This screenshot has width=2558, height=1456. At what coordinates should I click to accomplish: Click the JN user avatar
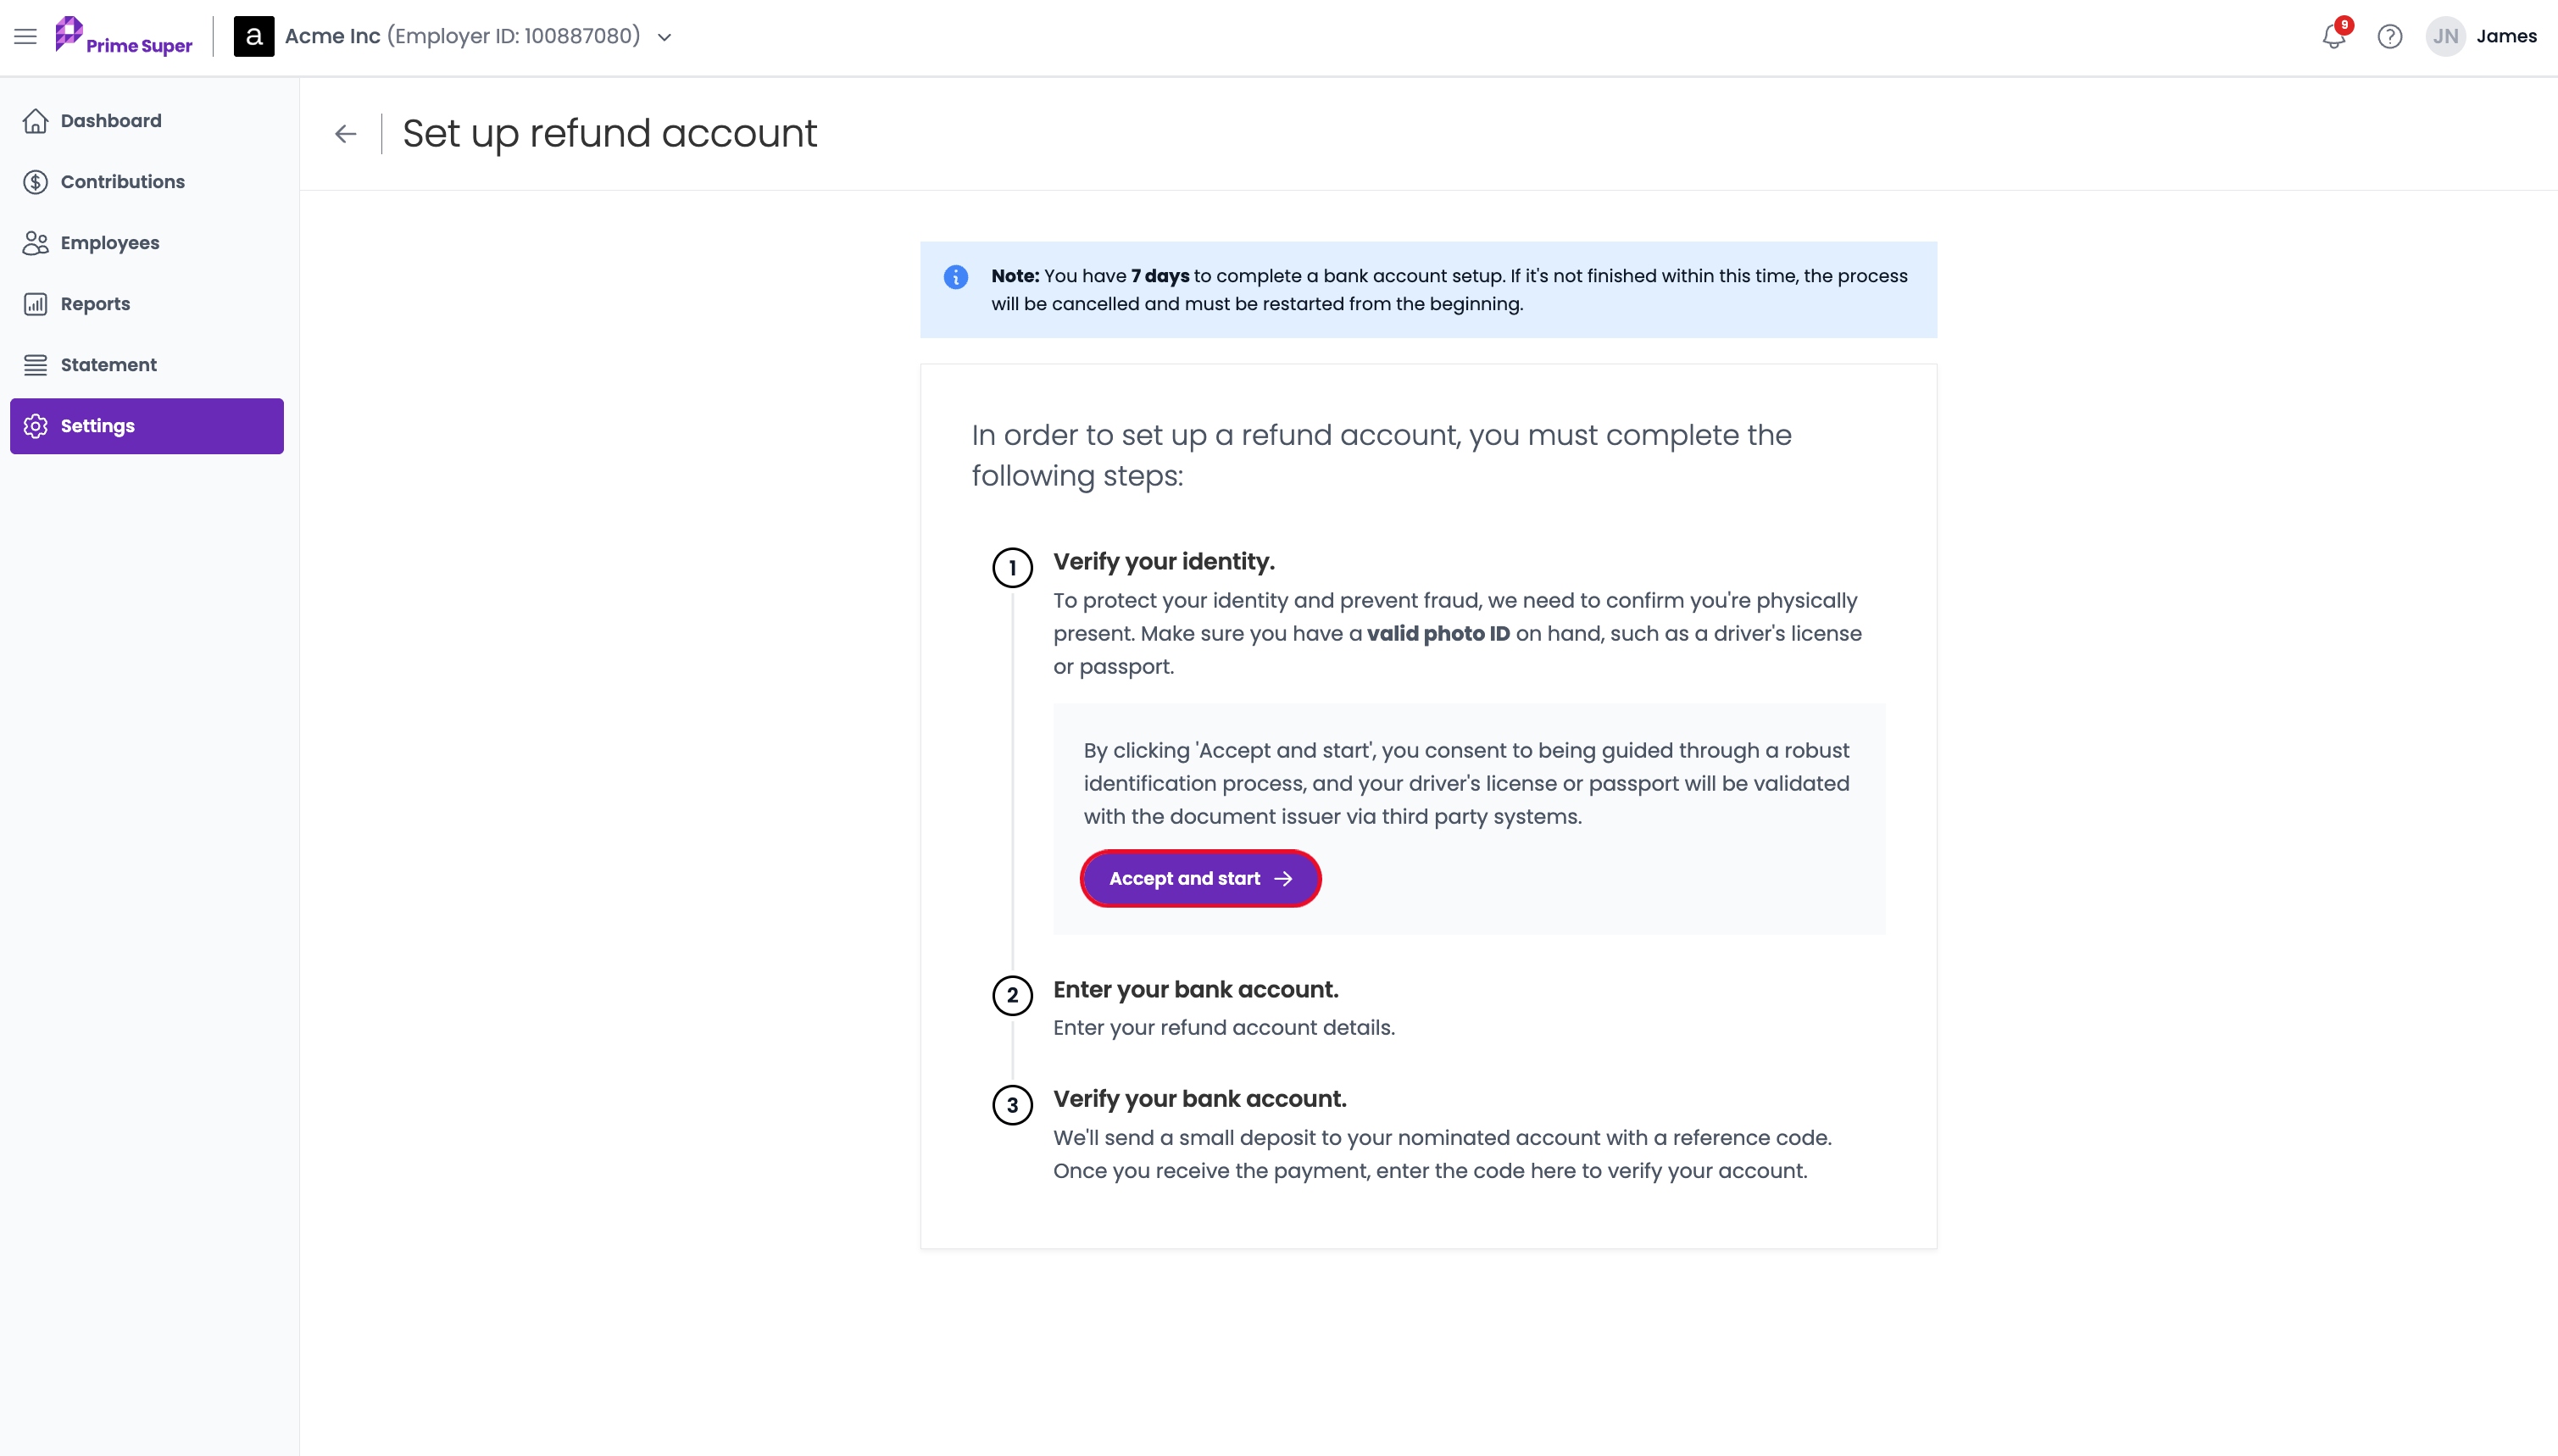coord(2446,37)
